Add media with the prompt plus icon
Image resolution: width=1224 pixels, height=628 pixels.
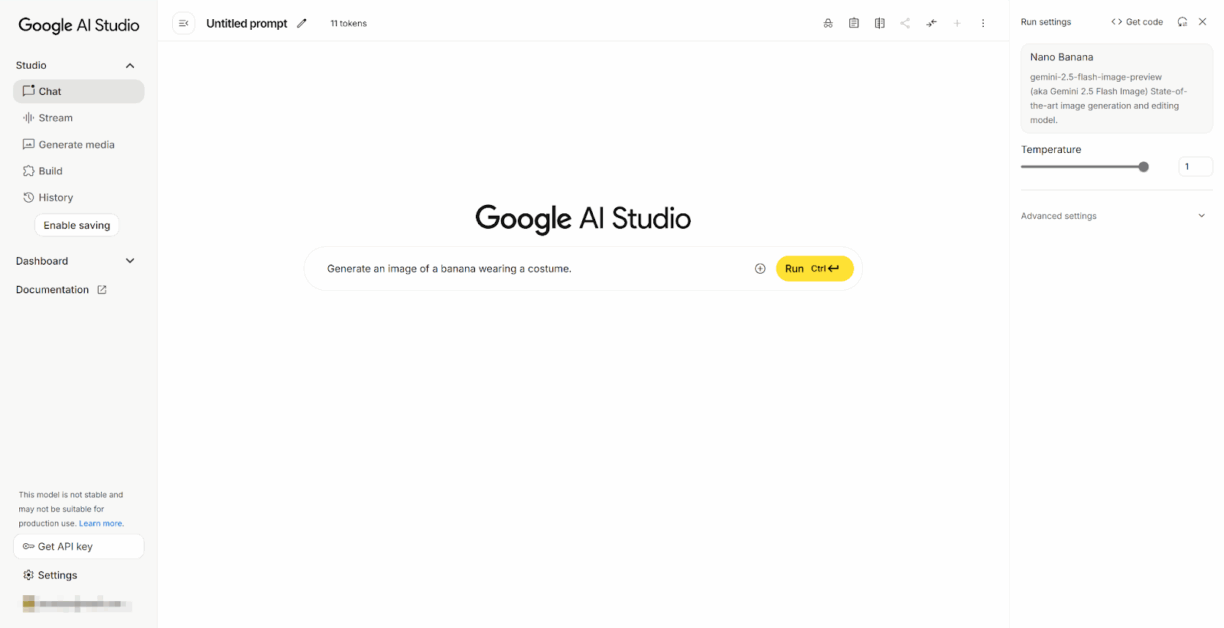pos(760,268)
